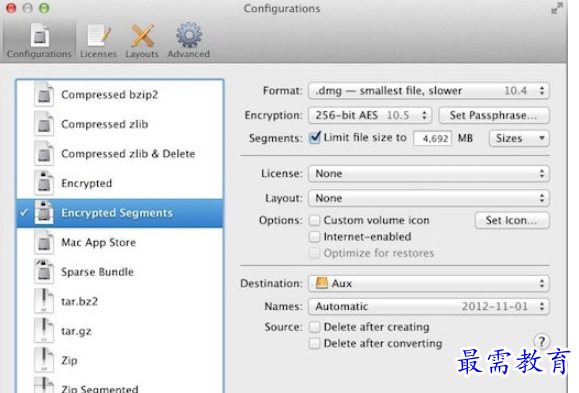579x393 pixels.
Task: Click the Zip archive icon
Action: [44, 360]
